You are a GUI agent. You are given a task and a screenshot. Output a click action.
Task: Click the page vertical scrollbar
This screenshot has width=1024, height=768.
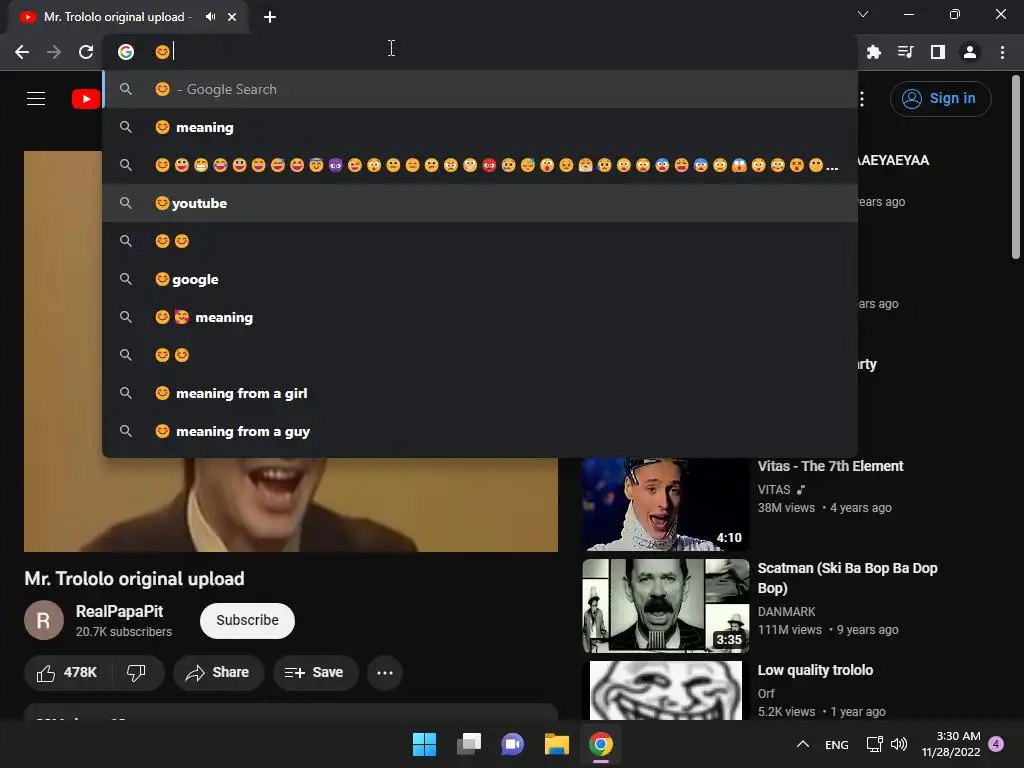1016,168
